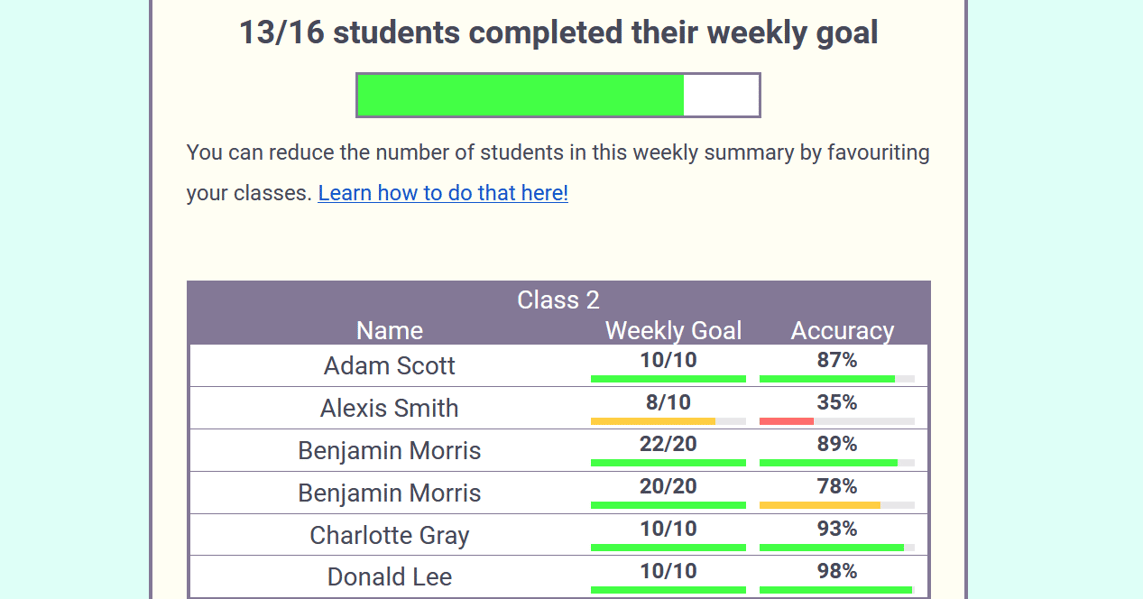Select the Alexis Smith name cell

click(x=389, y=408)
